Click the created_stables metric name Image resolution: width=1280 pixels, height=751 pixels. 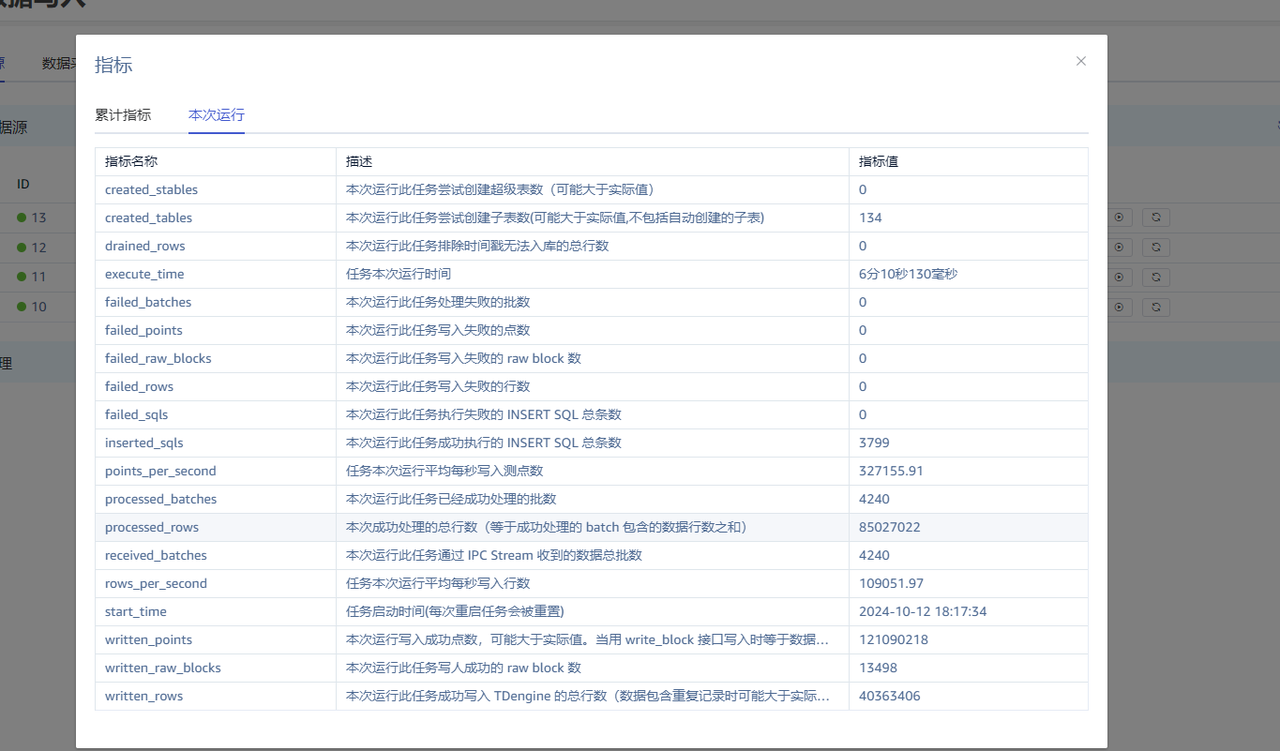tap(151, 189)
